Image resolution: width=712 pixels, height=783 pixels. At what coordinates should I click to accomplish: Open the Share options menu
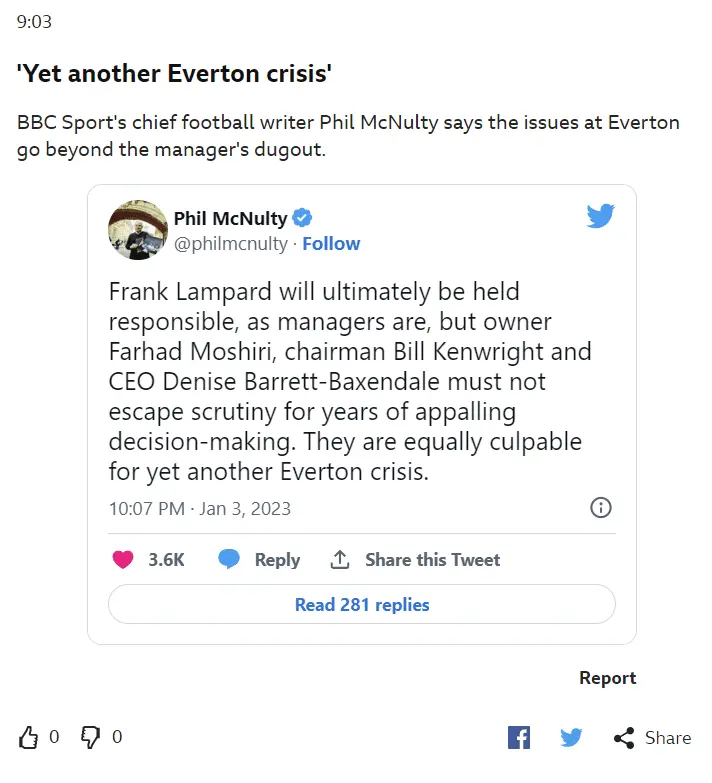pyautogui.click(x=652, y=738)
